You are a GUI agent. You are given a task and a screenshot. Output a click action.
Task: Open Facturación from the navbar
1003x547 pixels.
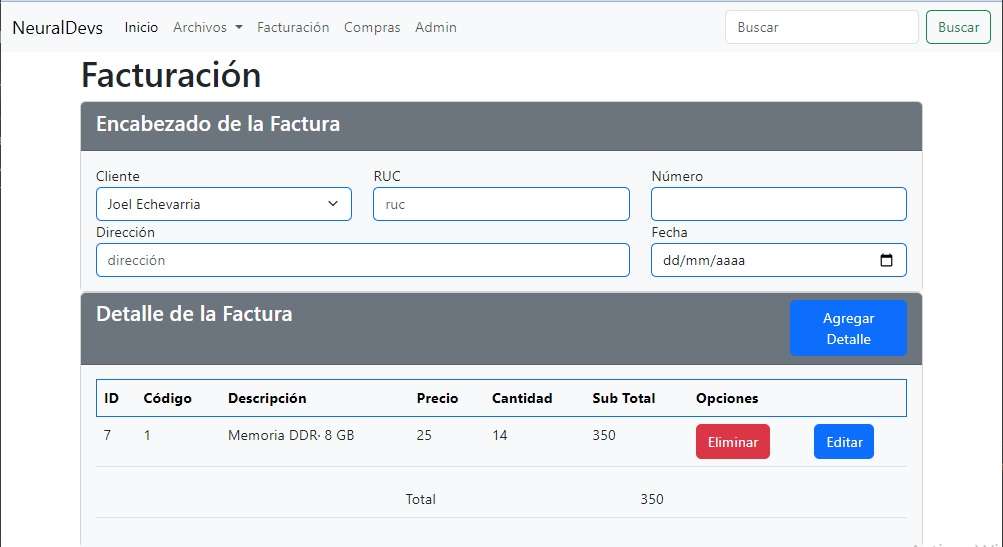pos(293,28)
